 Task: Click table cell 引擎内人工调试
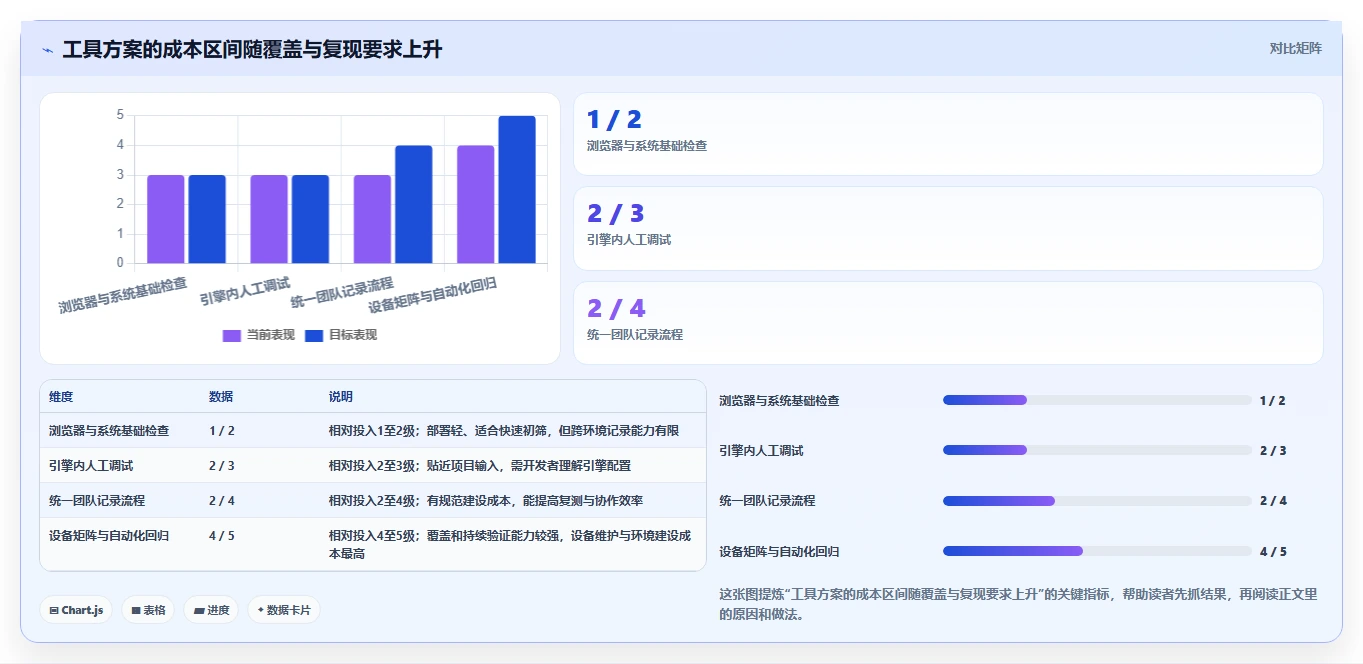click(x=91, y=466)
